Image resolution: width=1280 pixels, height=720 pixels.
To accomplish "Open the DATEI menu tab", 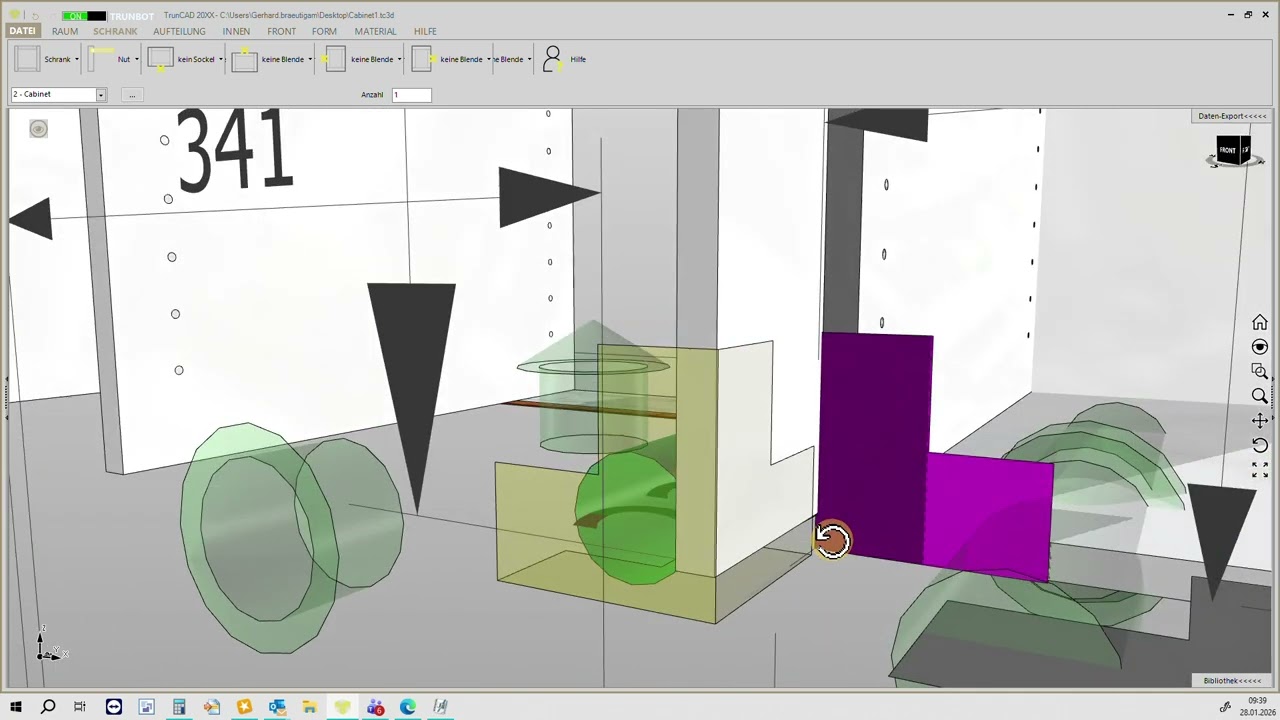I will (x=22, y=31).
